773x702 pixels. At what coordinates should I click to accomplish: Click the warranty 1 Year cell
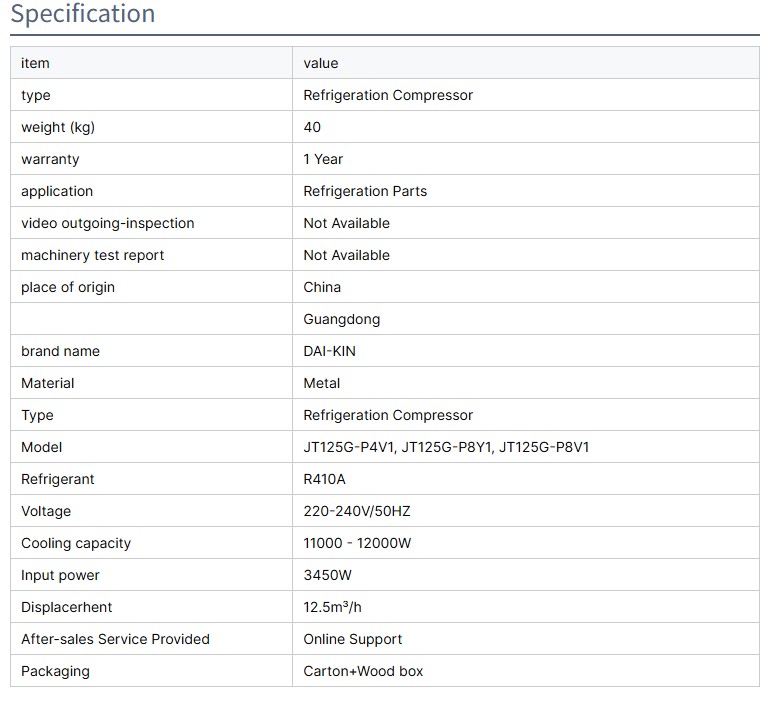(323, 159)
